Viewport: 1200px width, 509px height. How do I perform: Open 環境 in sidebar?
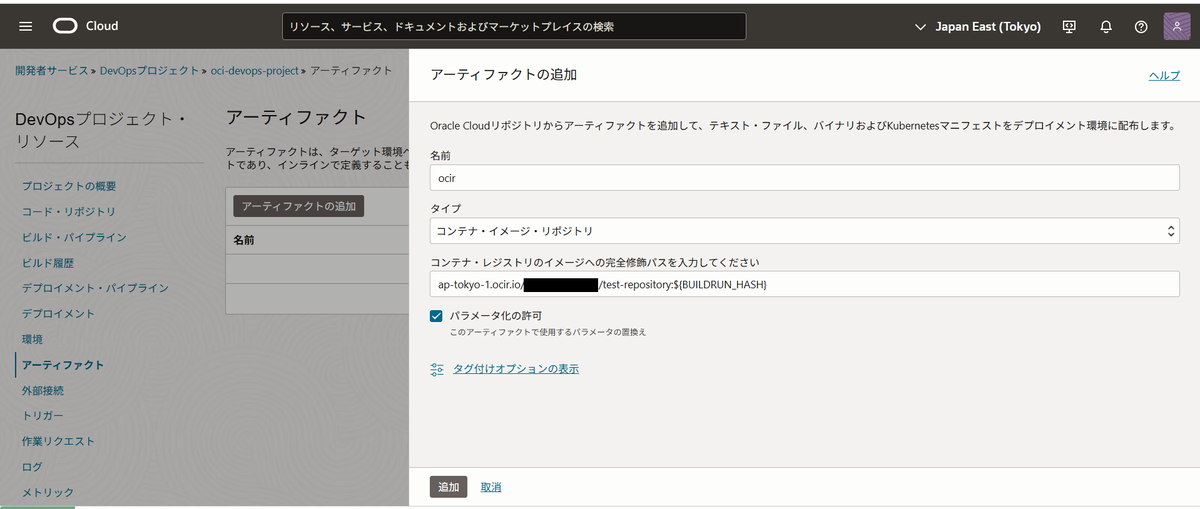tap(32, 340)
